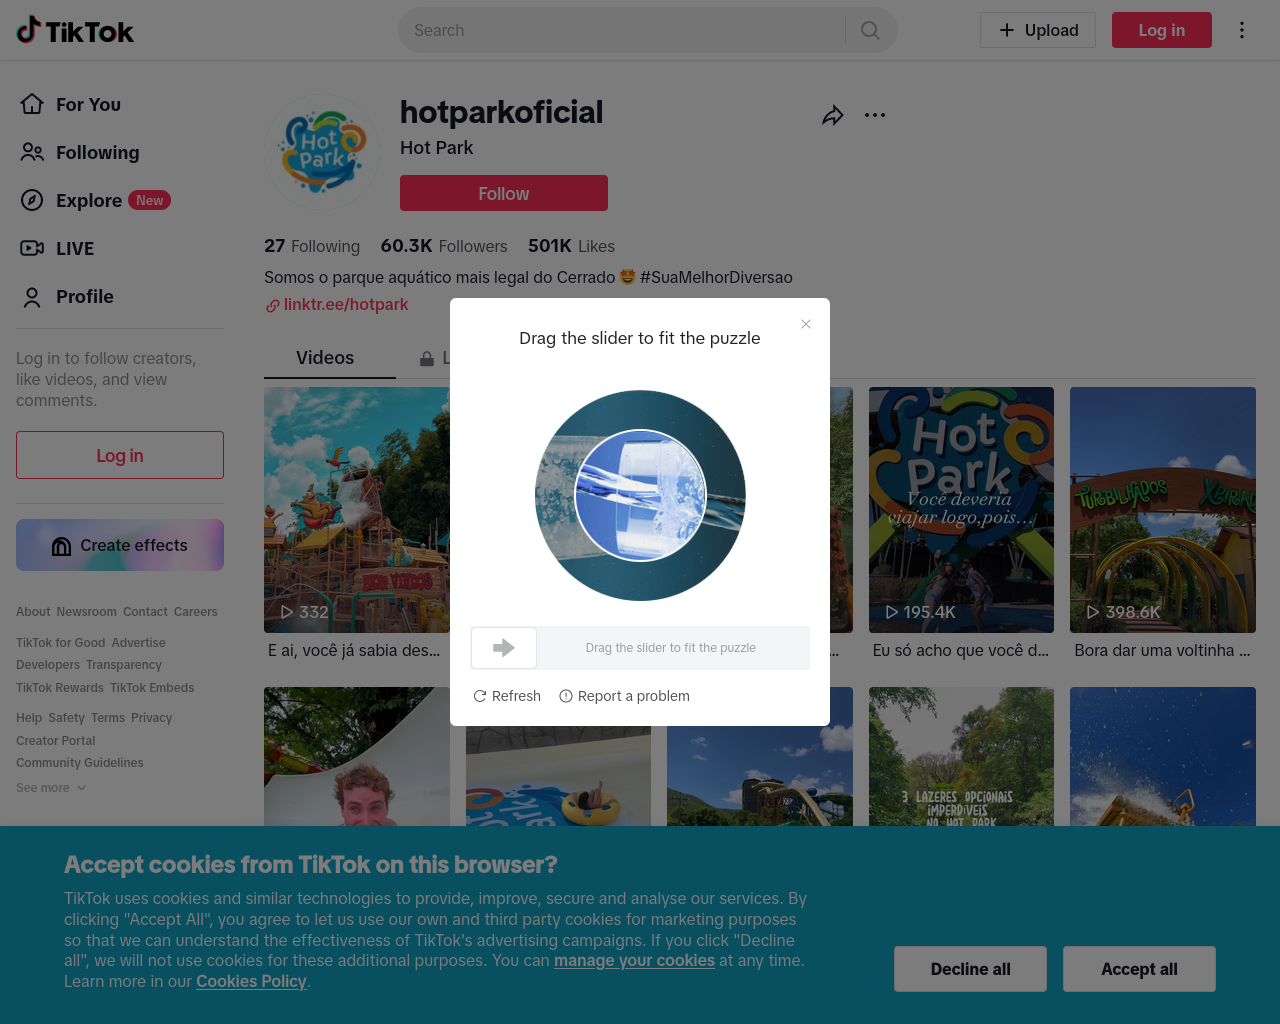Click the 60.3K Followers count

(x=444, y=246)
